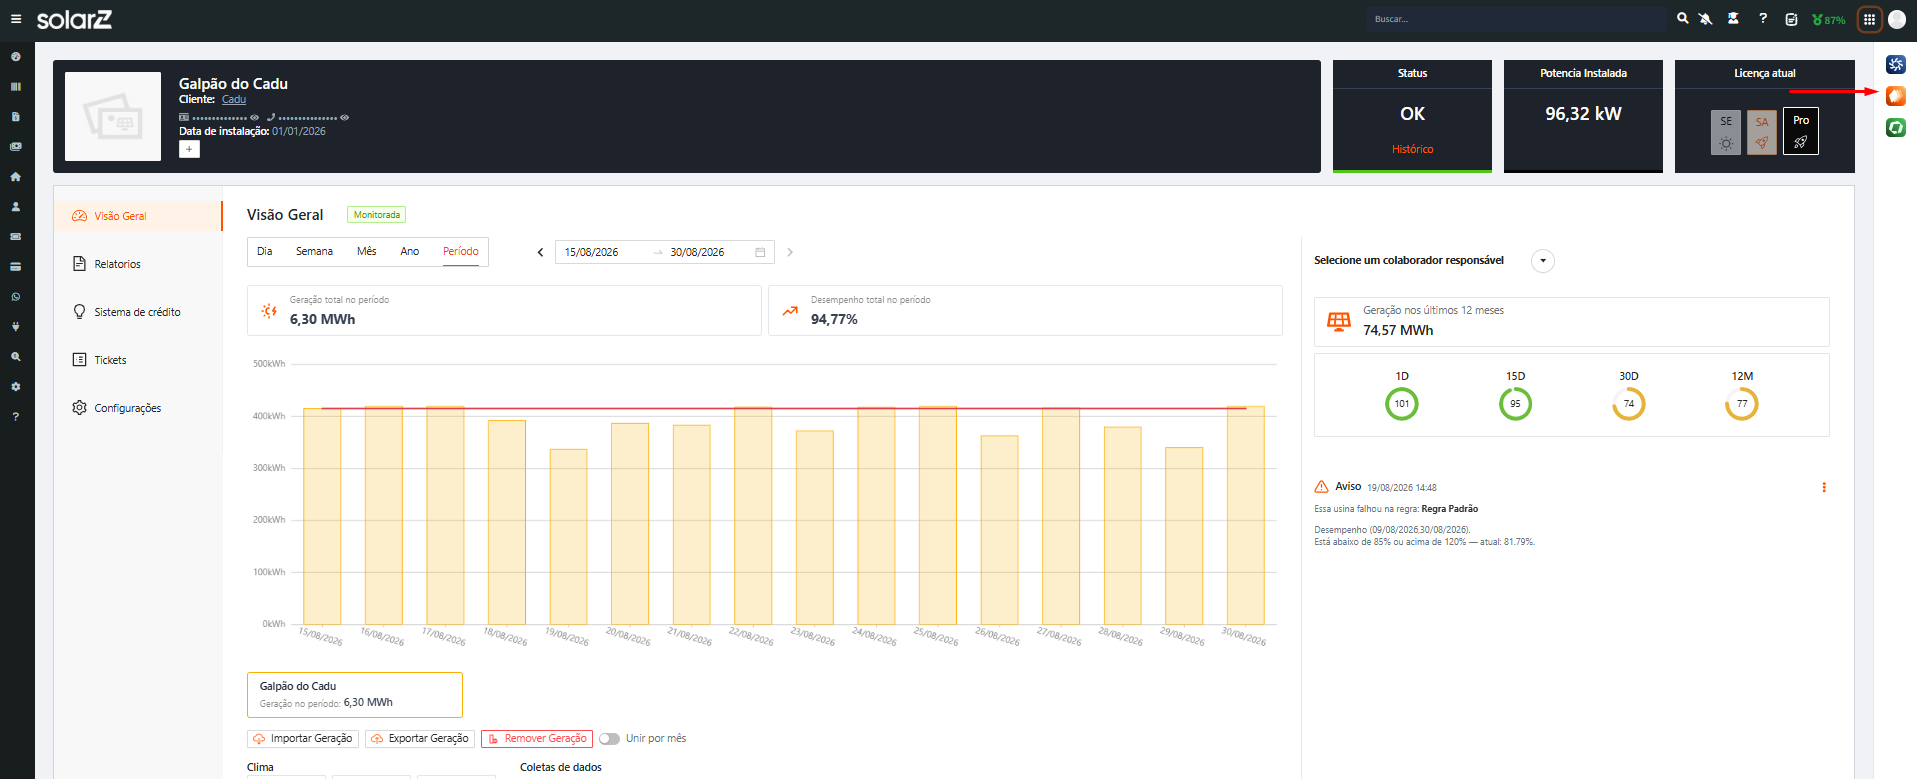The height and width of the screenshot is (779, 1917).
Task: Select the SE license option
Action: 1726,132
